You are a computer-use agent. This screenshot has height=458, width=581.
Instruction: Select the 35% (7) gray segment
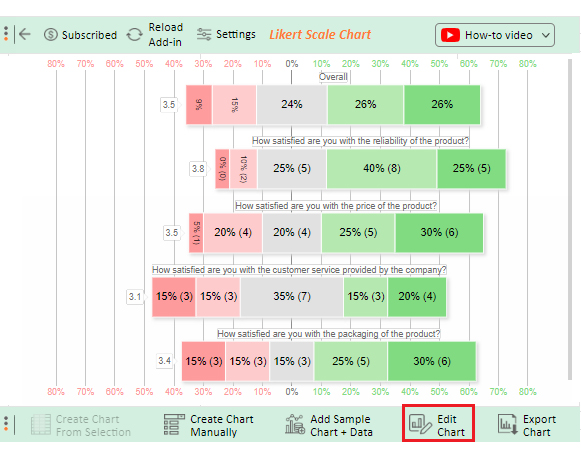(x=292, y=296)
